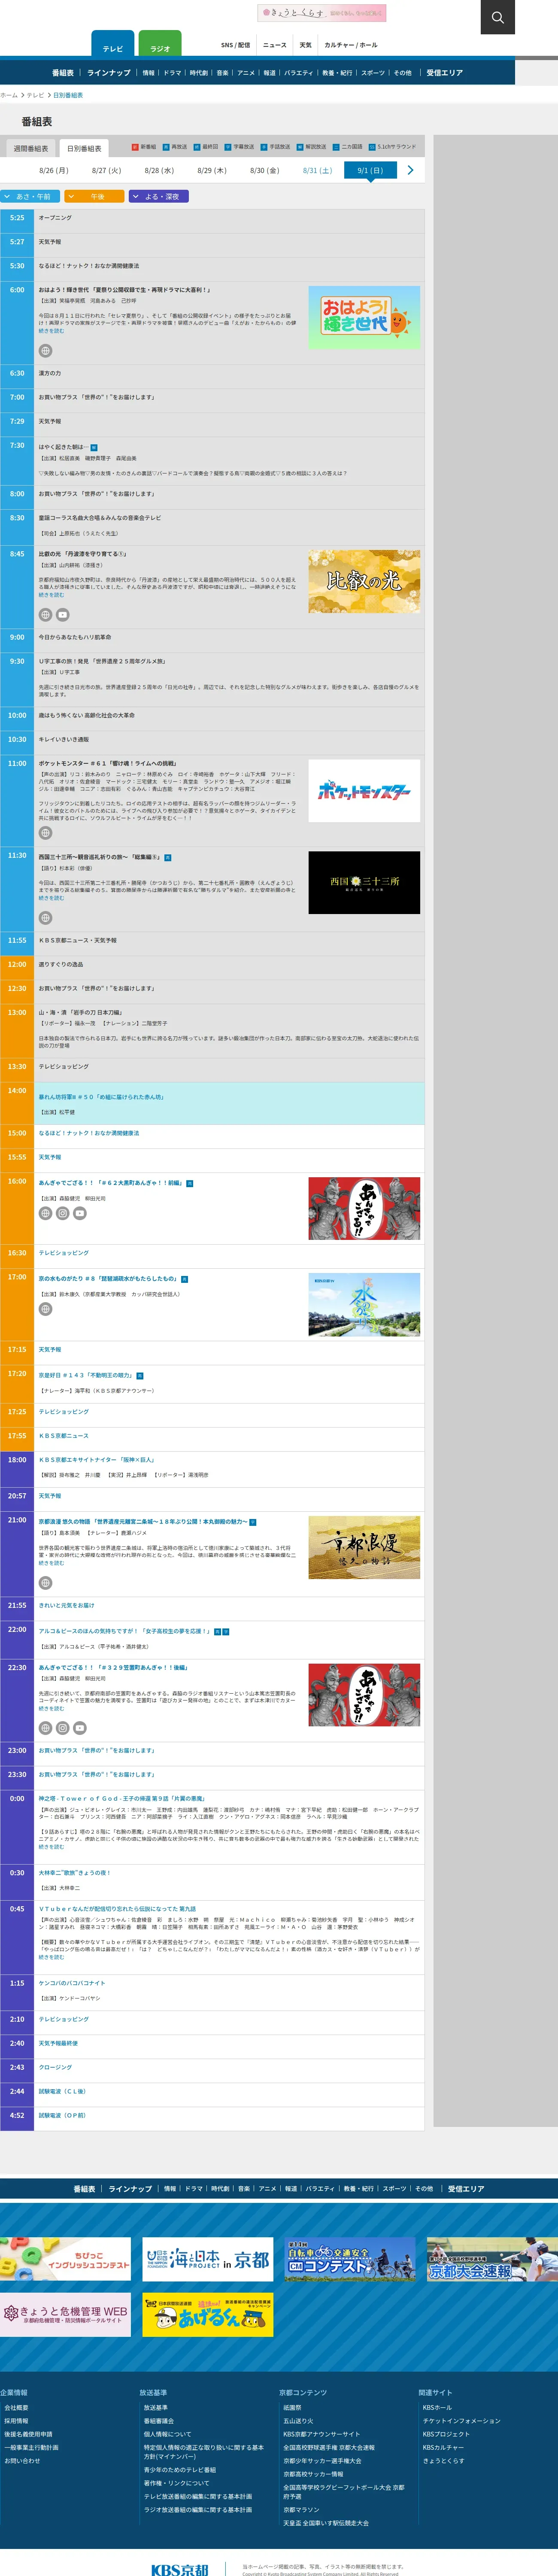Click the ポケットモンスター programme thumbnail

[364, 791]
